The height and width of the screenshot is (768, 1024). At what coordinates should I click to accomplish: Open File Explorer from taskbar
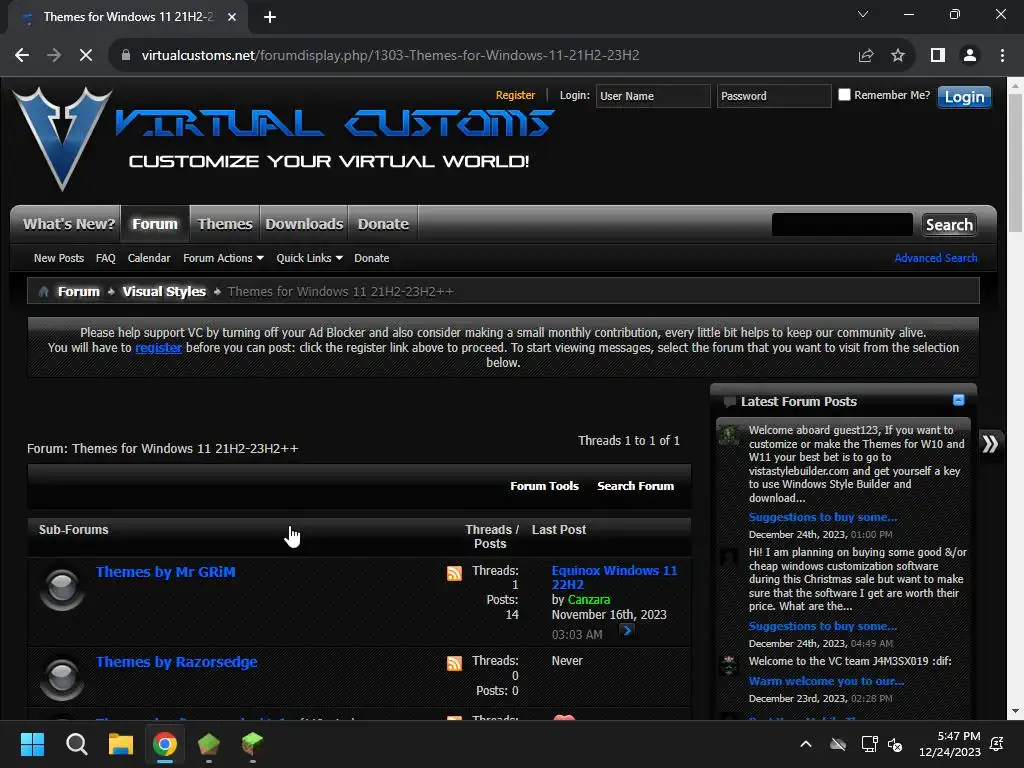[121, 744]
